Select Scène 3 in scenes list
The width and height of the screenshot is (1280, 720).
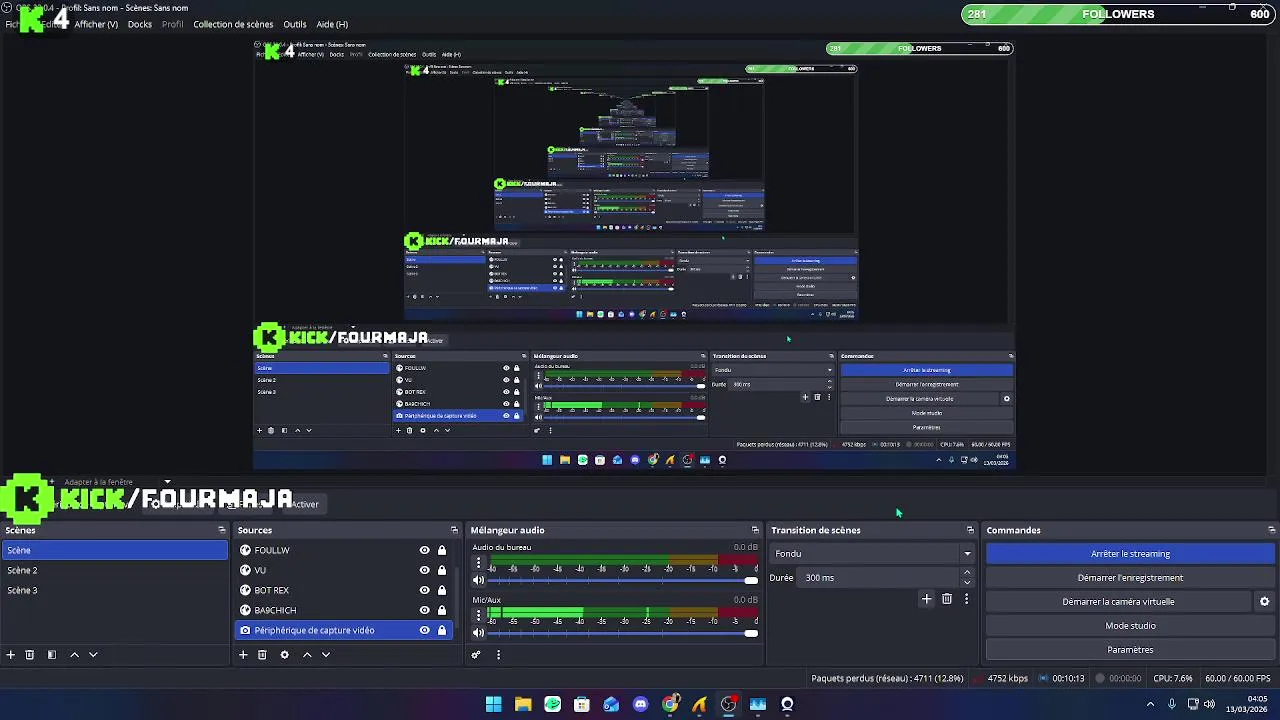pyautogui.click(x=114, y=590)
